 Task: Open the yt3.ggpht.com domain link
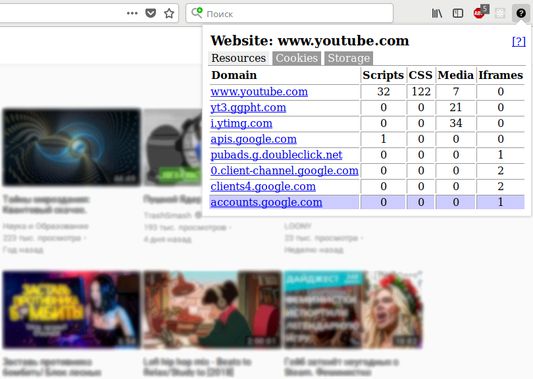coord(248,108)
